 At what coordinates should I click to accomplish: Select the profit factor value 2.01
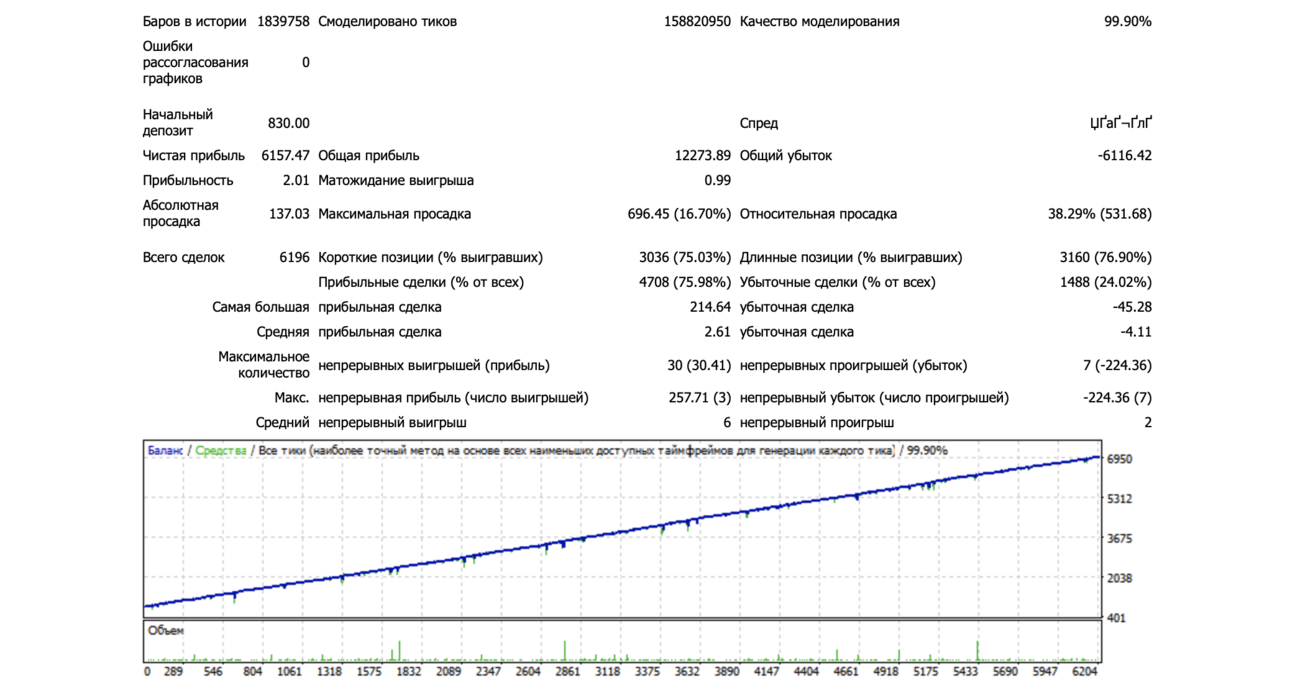pos(297,180)
